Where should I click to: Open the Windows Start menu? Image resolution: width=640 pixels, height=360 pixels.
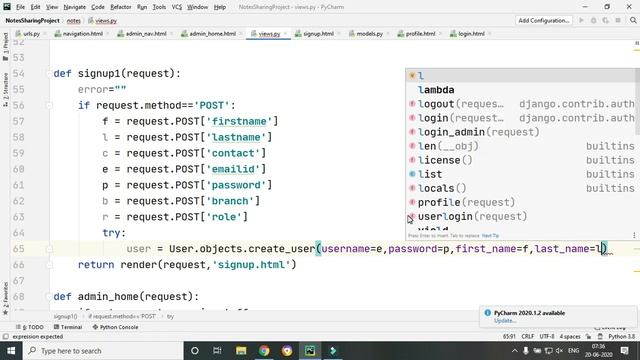[x=11, y=351]
